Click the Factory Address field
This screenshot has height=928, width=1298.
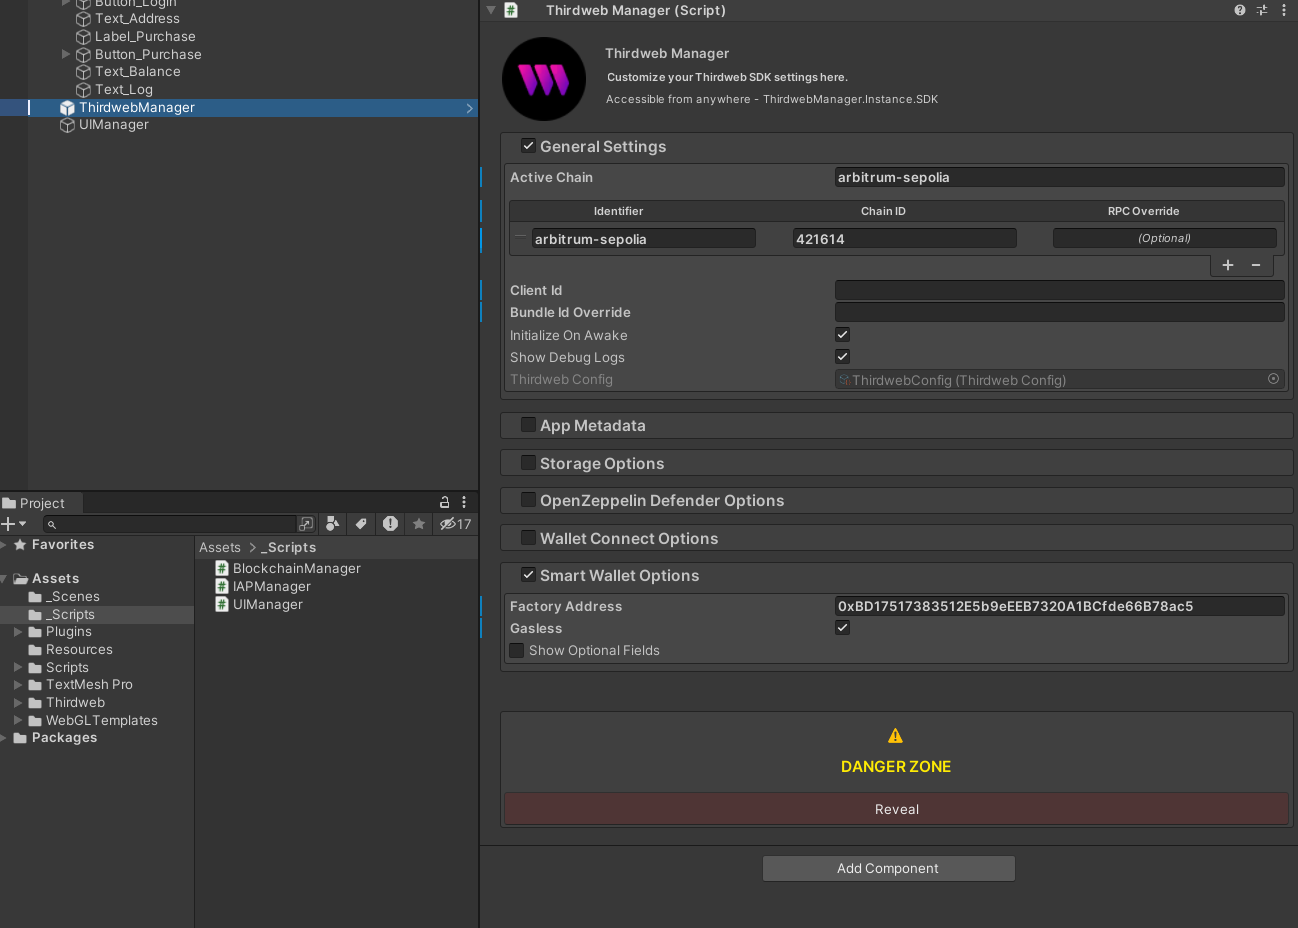pyautogui.click(x=1060, y=606)
